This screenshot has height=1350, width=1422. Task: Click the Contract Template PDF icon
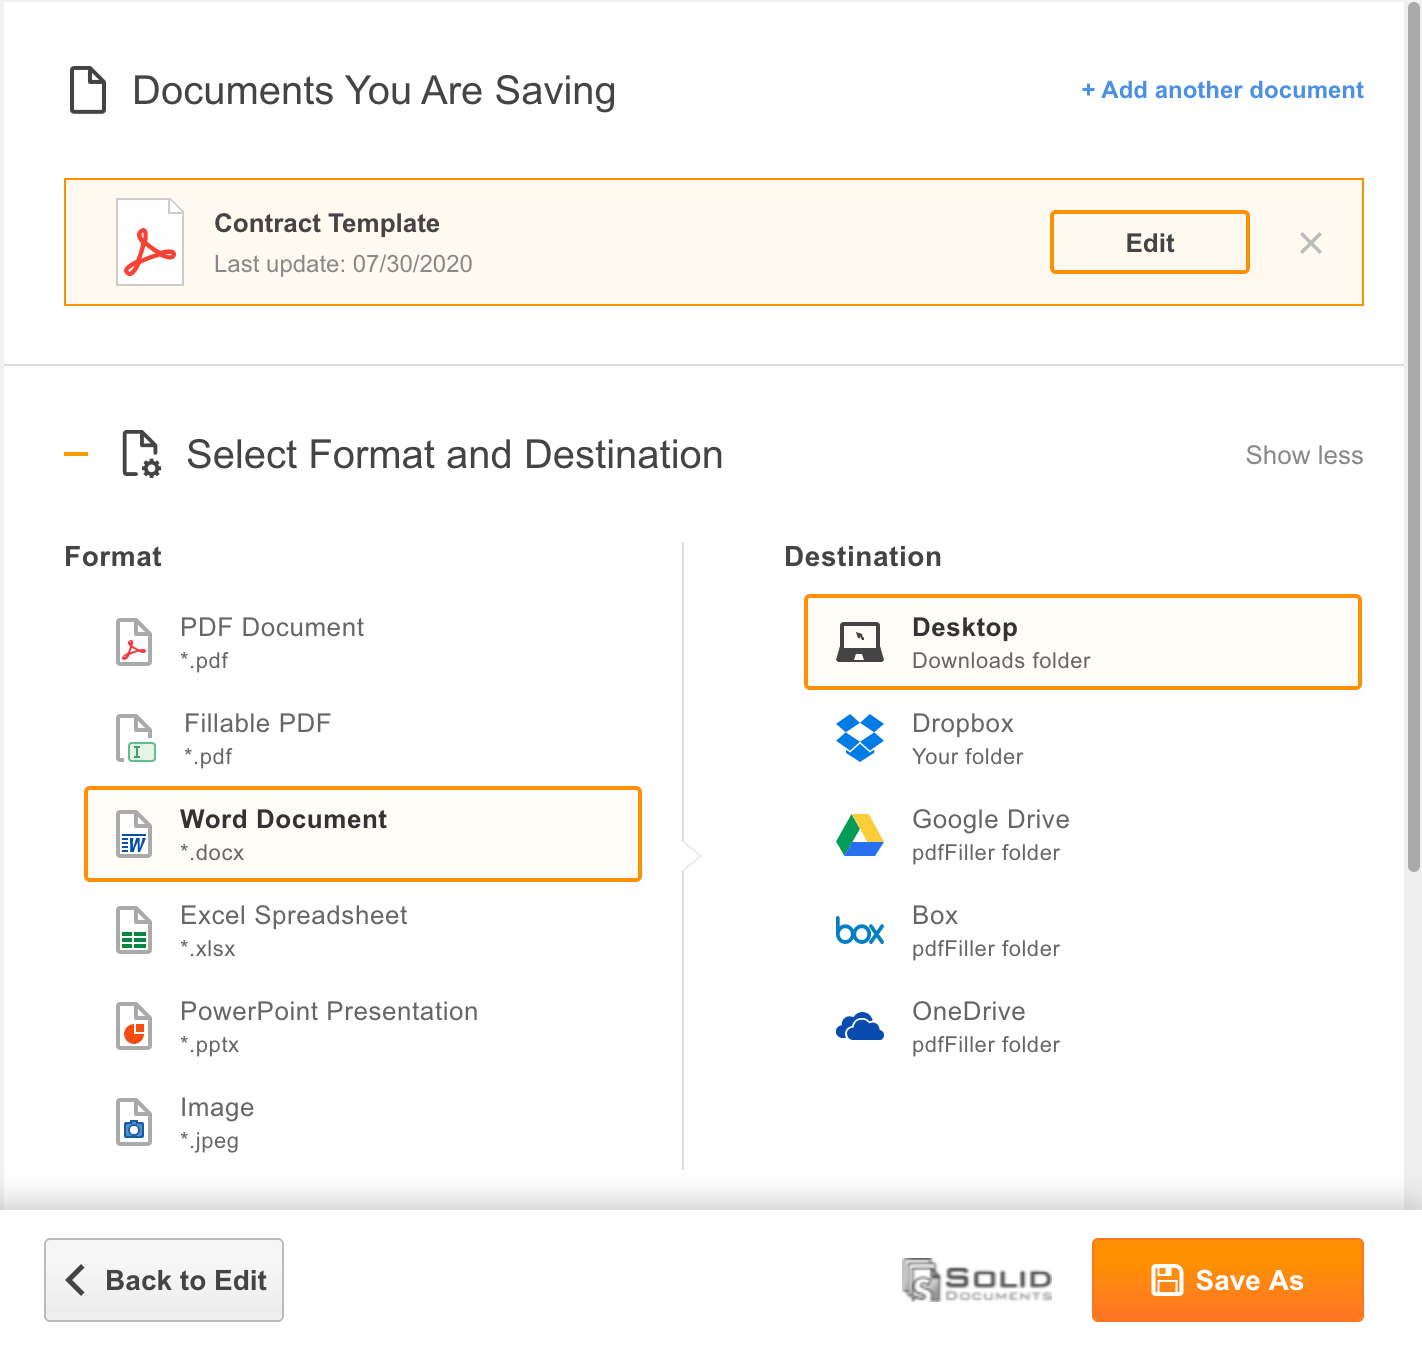pos(150,242)
